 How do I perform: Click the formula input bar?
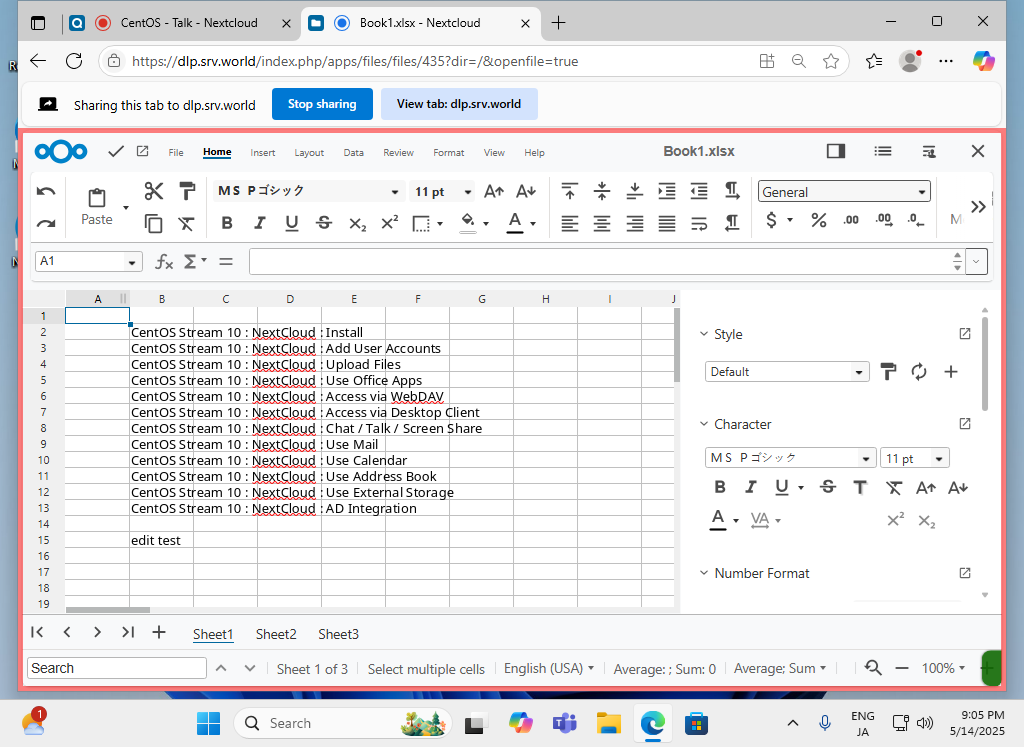(600, 262)
